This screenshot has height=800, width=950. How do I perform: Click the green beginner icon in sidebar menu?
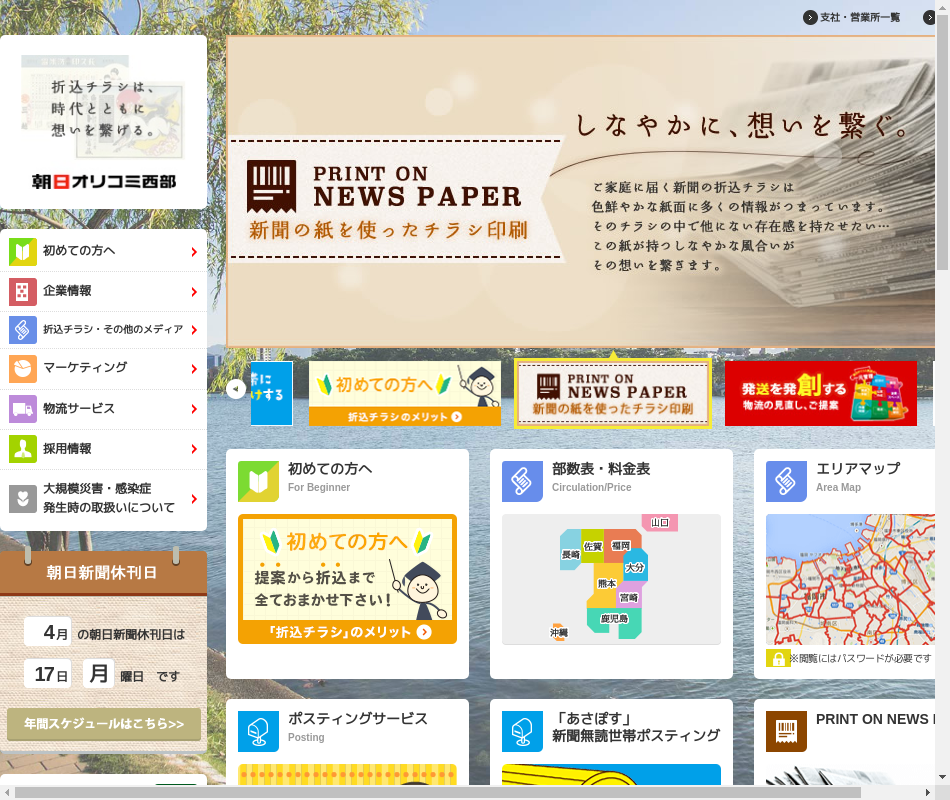22,252
